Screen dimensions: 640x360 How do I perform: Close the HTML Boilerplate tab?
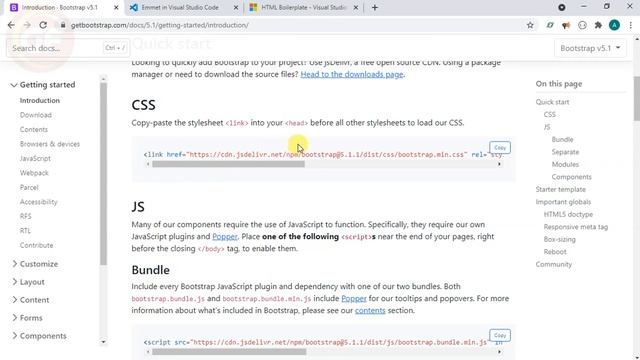point(356,8)
